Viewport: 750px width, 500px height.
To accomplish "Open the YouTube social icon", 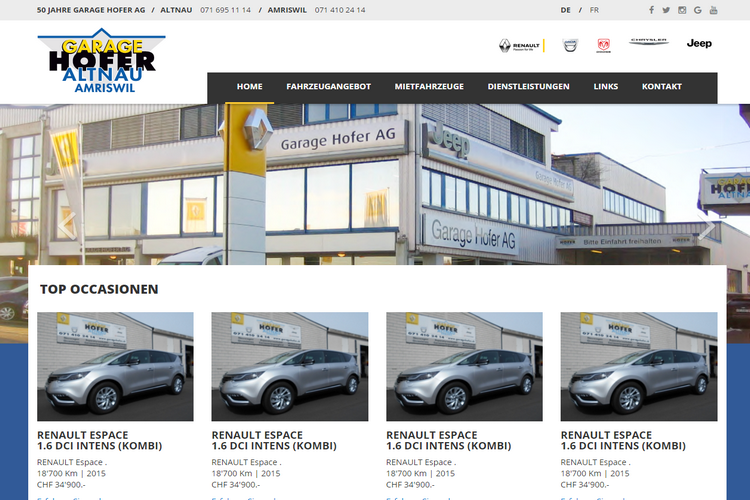I will (x=713, y=10).
